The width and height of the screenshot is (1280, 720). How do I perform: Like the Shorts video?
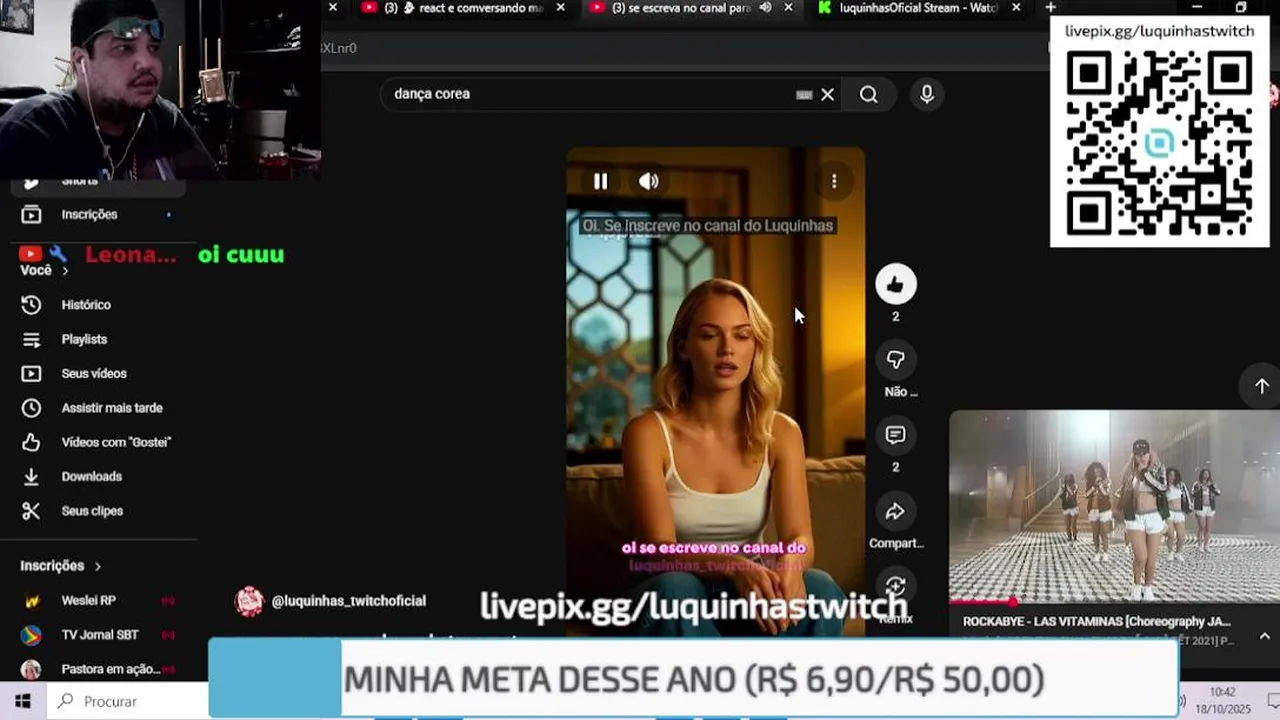click(896, 285)
